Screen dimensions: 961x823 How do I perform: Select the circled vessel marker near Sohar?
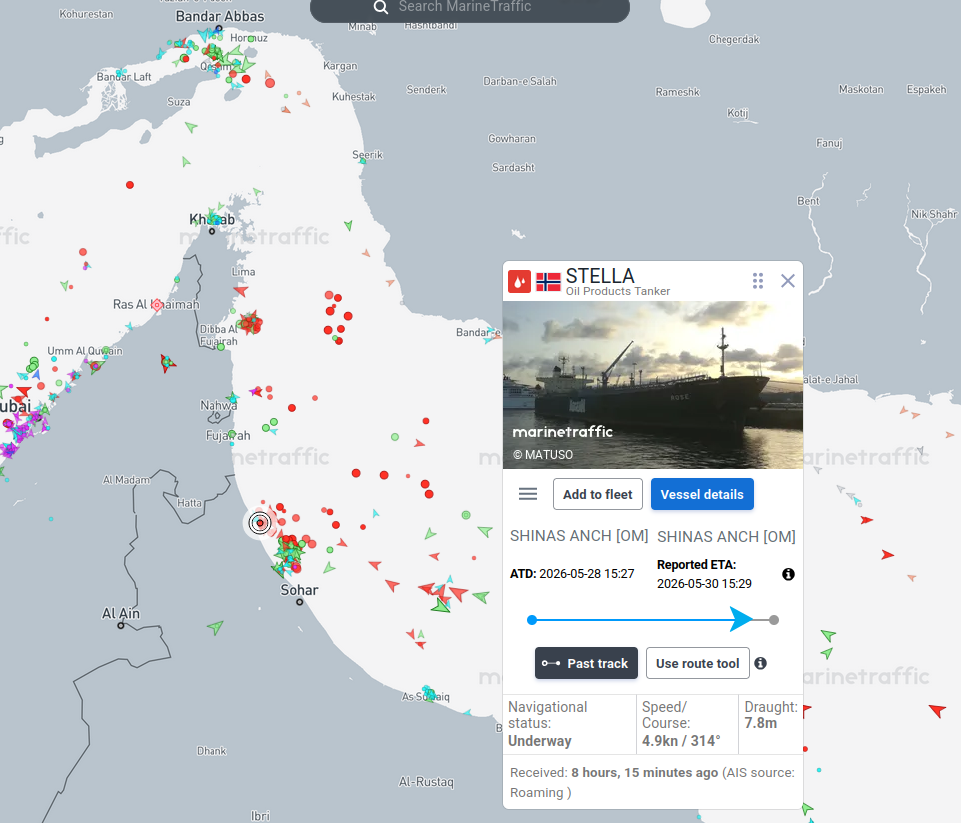pyautogui.click(x=260, y=523)
